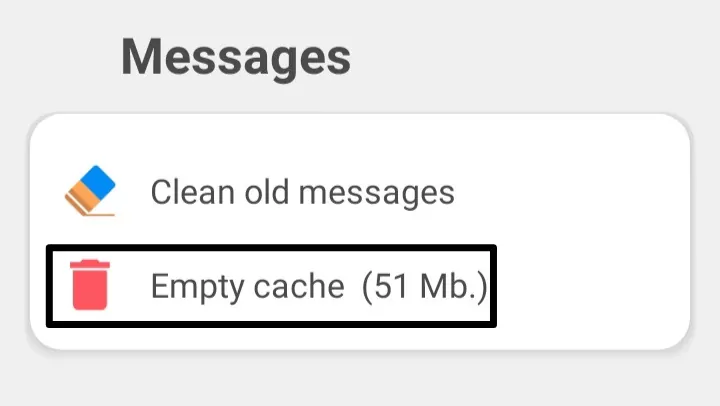Click the lid of the trash can icon

coord(90,263)
